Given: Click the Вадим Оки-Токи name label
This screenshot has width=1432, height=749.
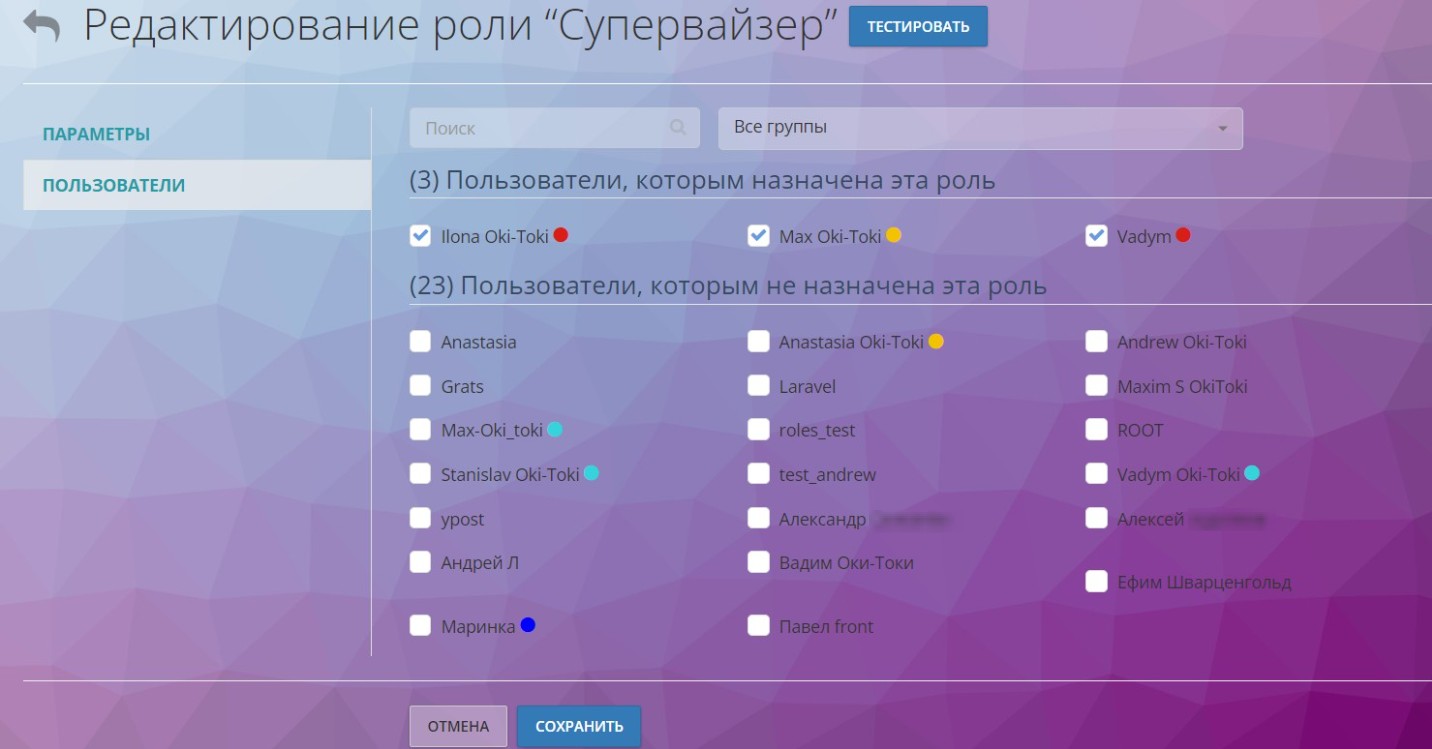Looking at the screenshot, I should 846,563.
